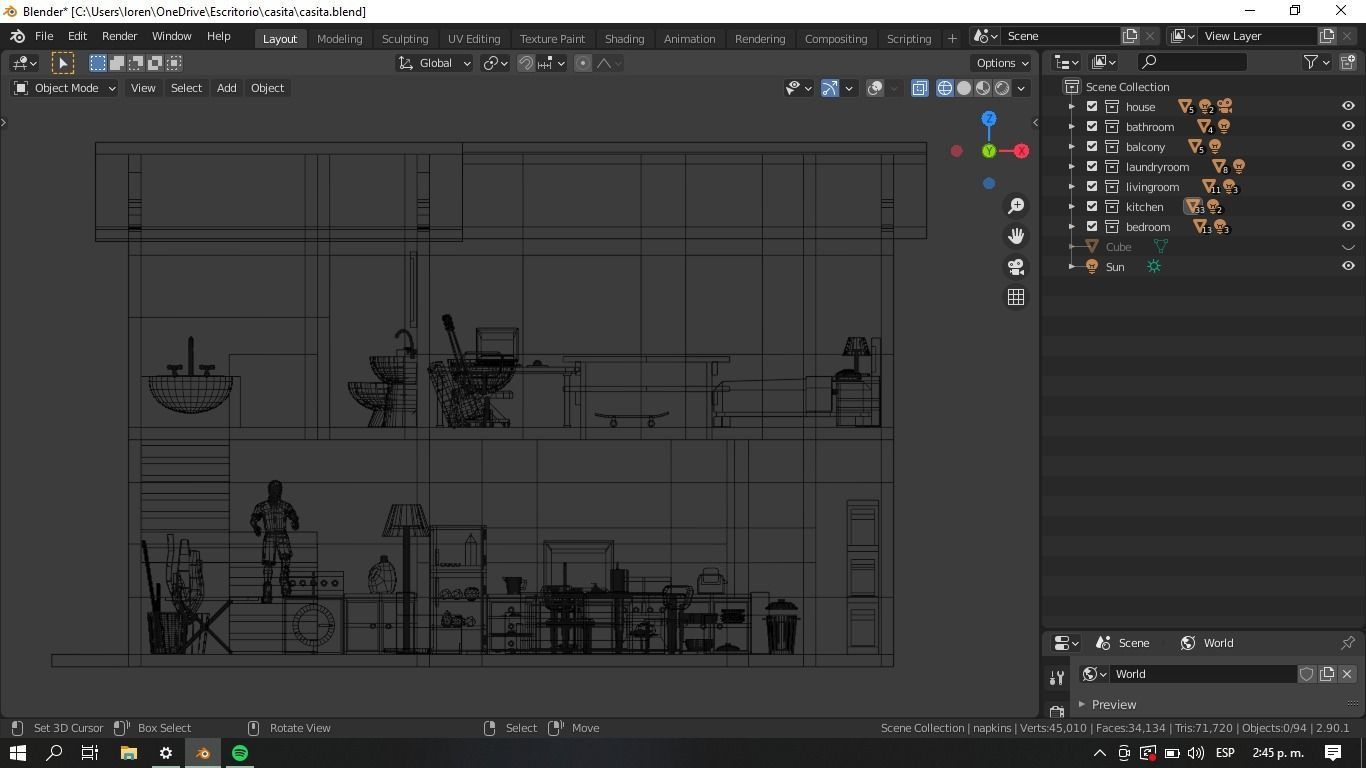Switch to the Shading workspace tab
Viewport: 1366px width, 768px height.
click(x=624, y=38)
